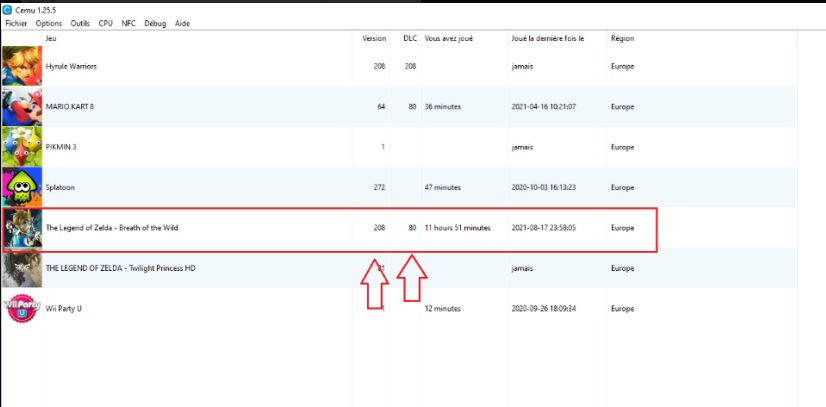
Task: Click the Cemu app icon in title bar
Action: (x=8, y=9)
